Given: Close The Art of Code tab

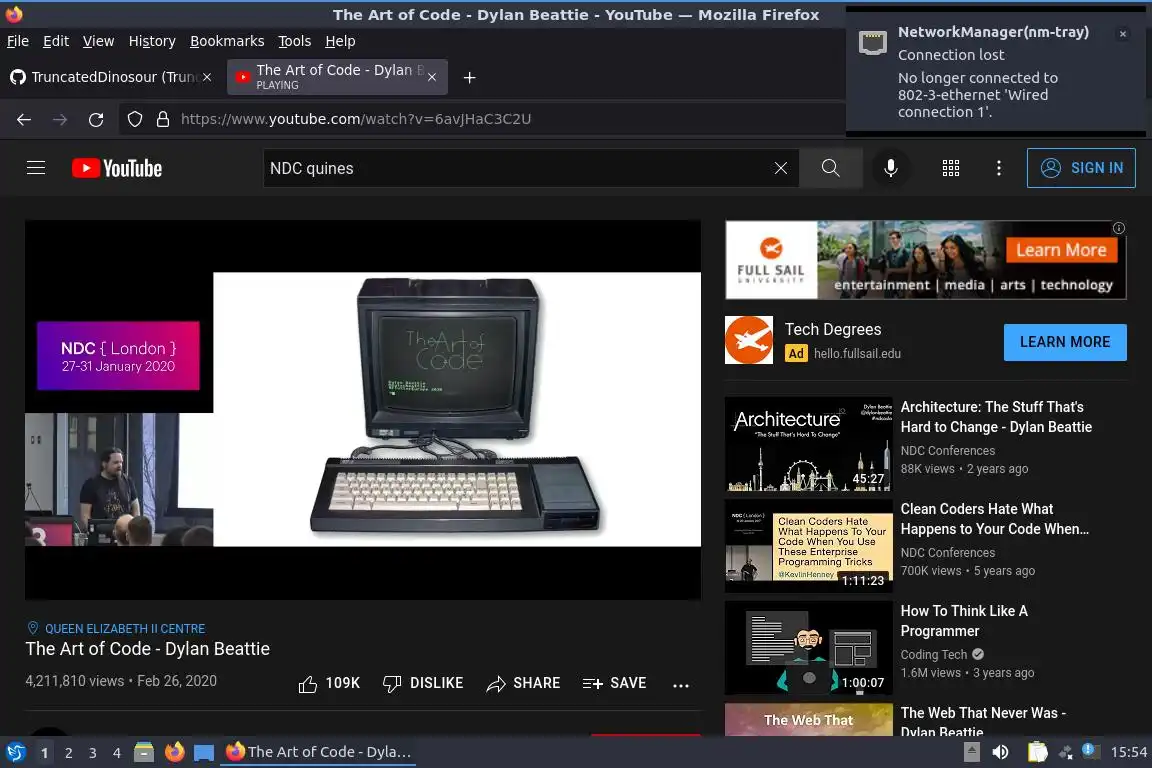Looking at the screenshot, I should click(432, 76).
